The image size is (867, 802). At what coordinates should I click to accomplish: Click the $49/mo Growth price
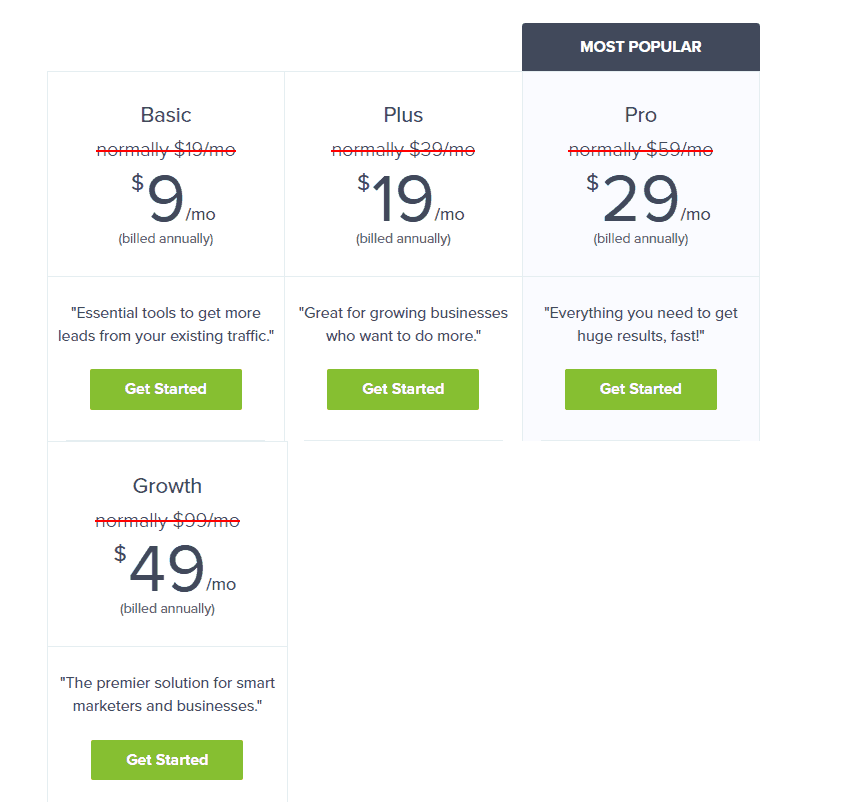pos(175,568)
